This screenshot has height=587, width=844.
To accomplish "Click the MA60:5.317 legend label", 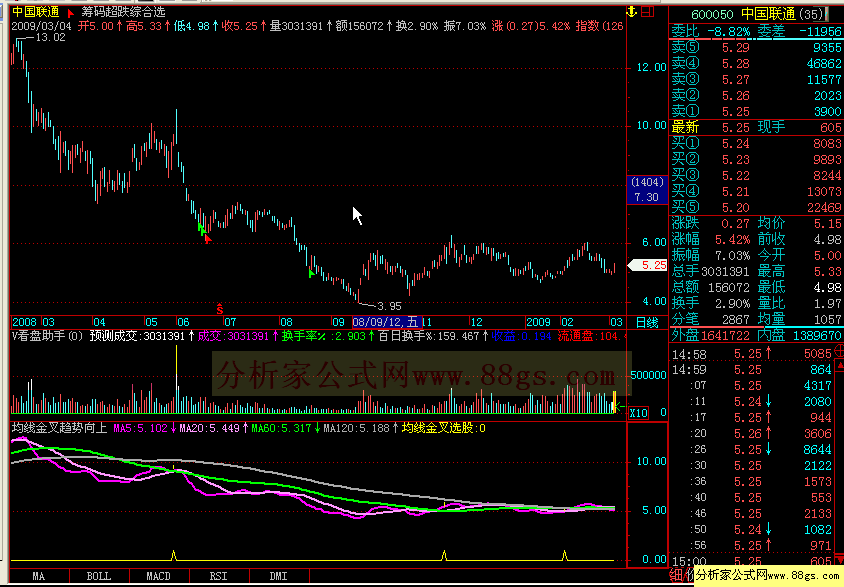I will tap(282, 428).
